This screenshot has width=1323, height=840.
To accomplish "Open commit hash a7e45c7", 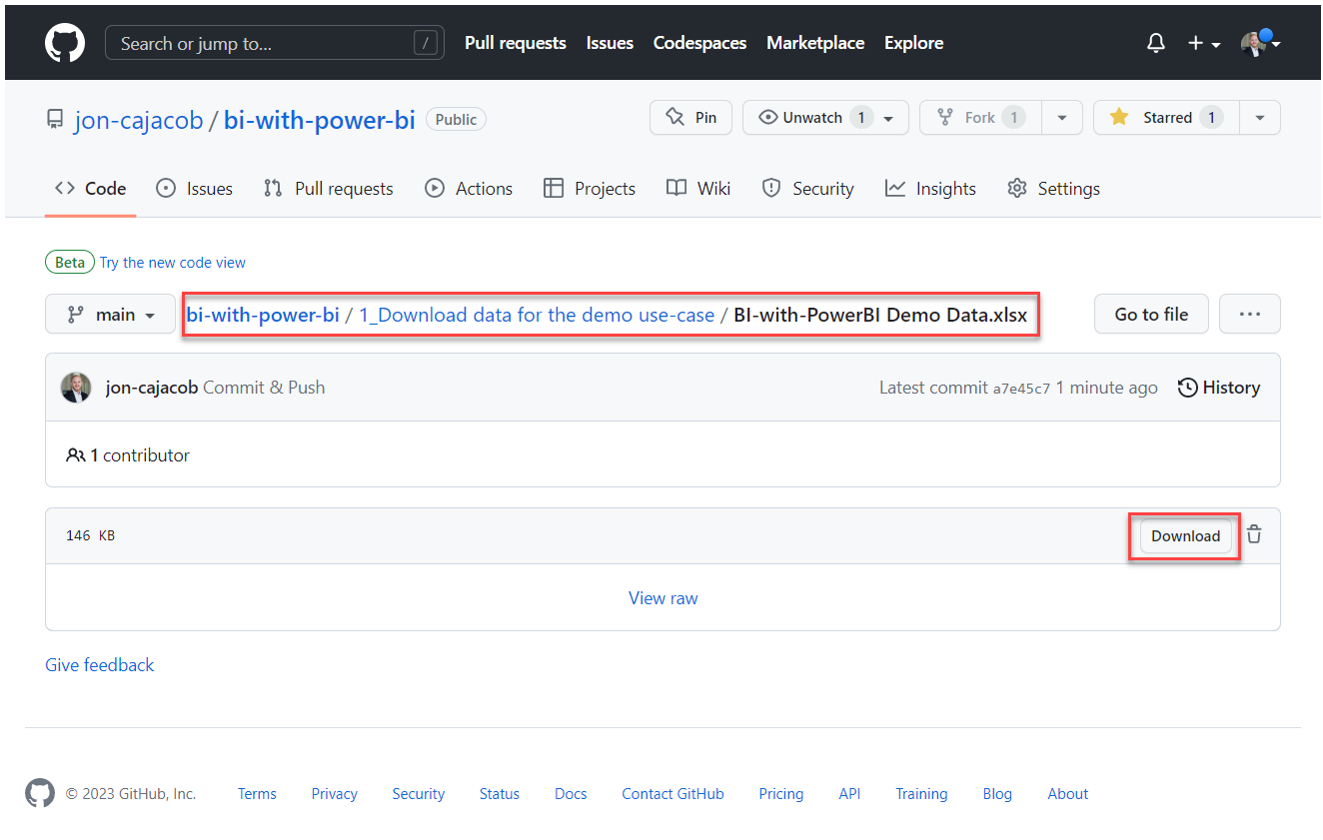I will pyautogui.click(x=1021, y=388).
